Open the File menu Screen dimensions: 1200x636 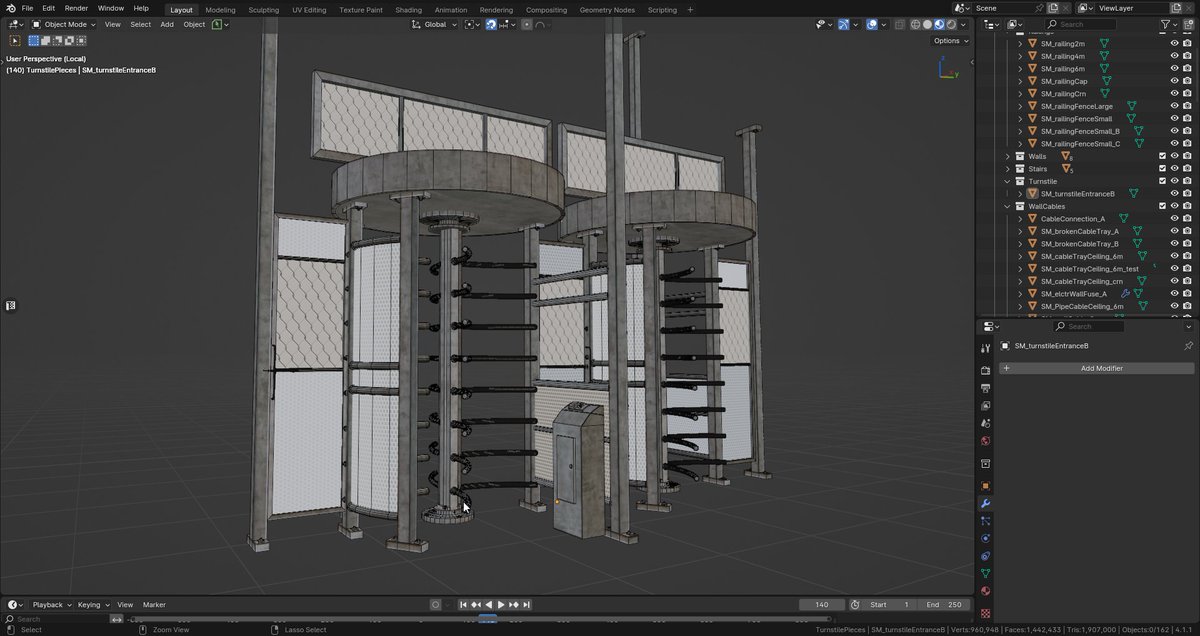[x=27, y=8]
